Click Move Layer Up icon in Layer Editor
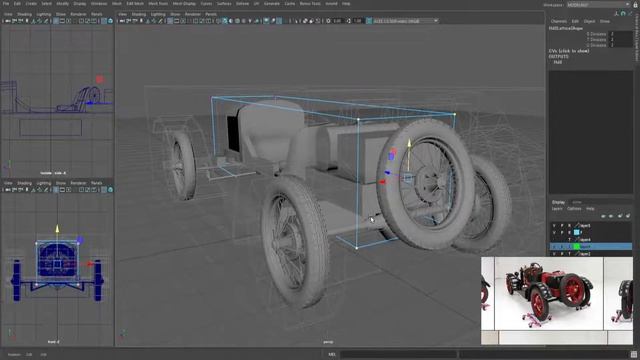 click(603, 216)
